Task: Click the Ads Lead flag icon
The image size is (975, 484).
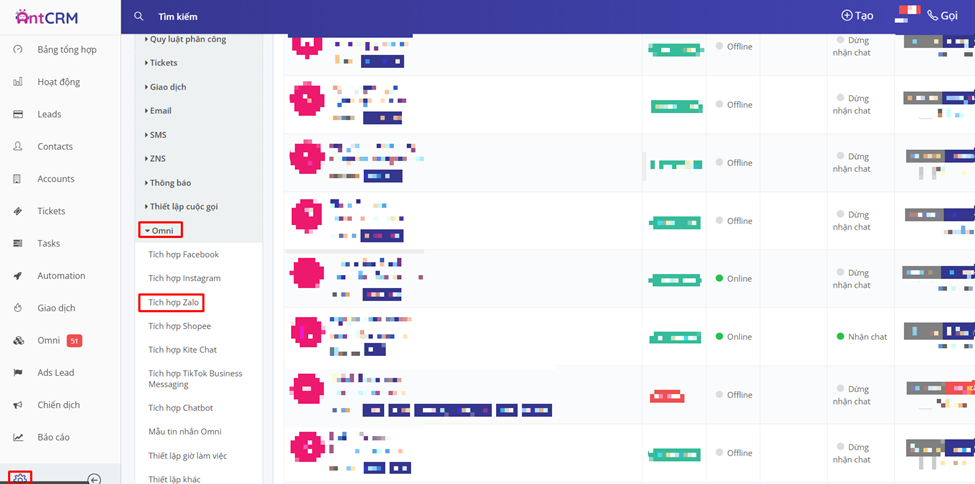Action: (x=18, y=372)
